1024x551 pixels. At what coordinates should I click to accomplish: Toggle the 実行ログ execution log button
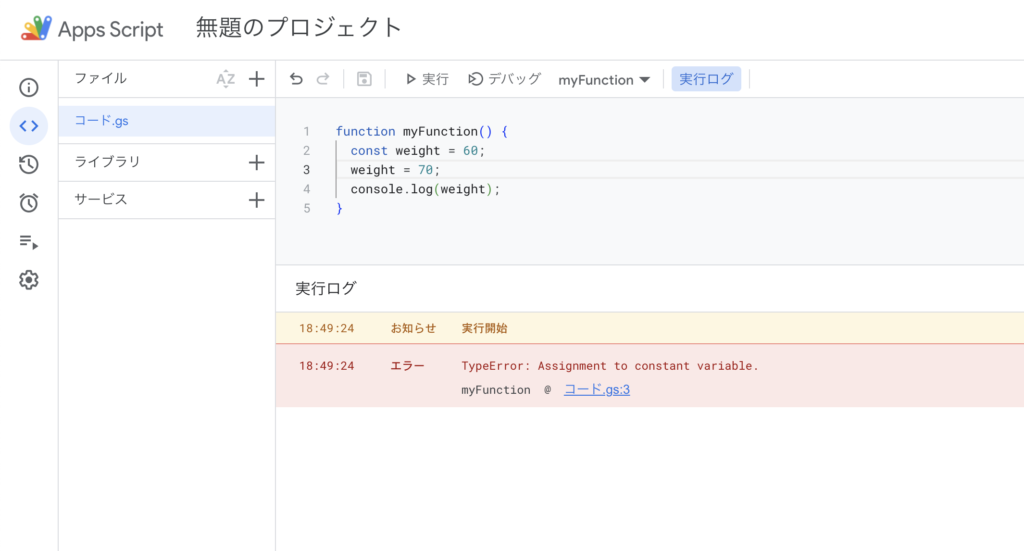coord(706,79)
